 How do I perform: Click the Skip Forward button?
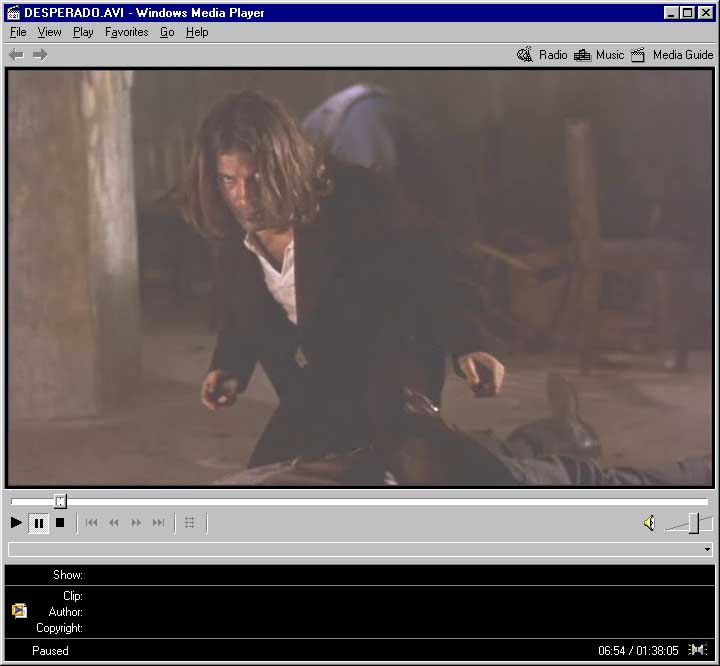[x=158, y=522]
